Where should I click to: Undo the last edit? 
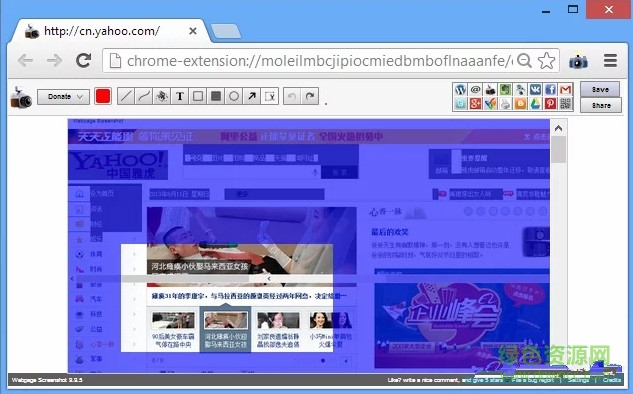tap(292, 96)
